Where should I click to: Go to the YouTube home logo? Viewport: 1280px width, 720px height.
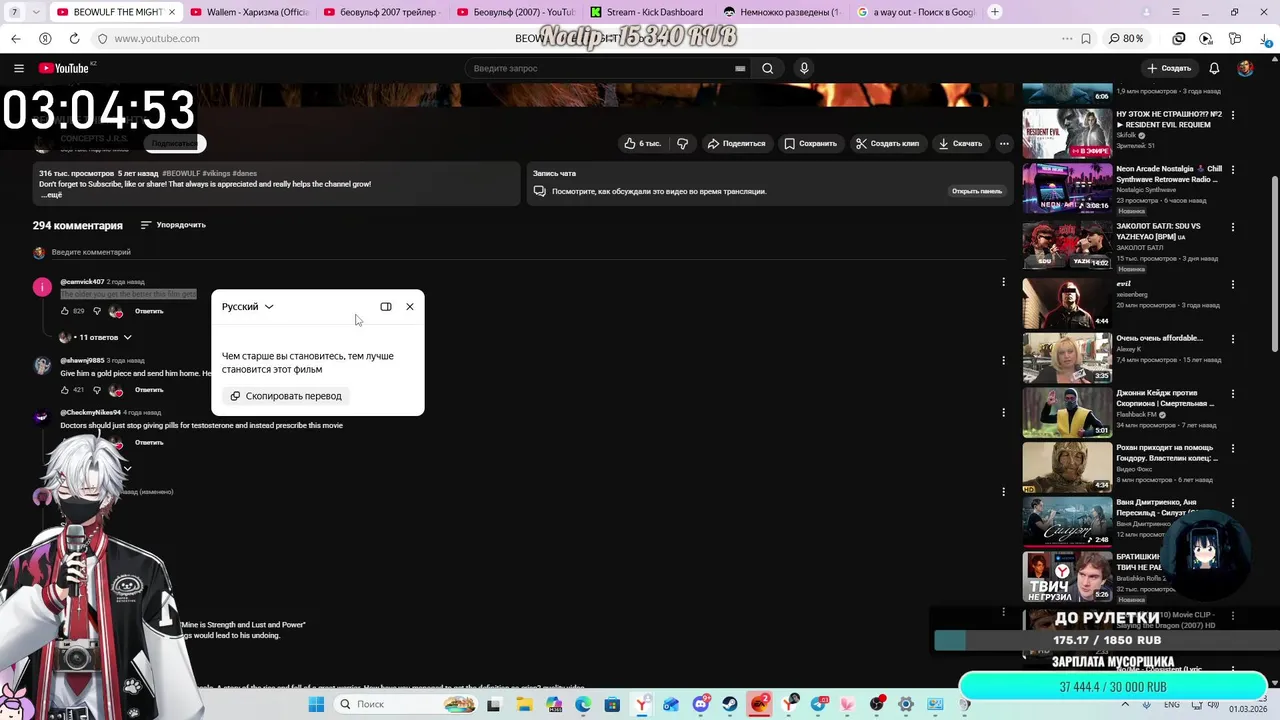coord(66,68)
